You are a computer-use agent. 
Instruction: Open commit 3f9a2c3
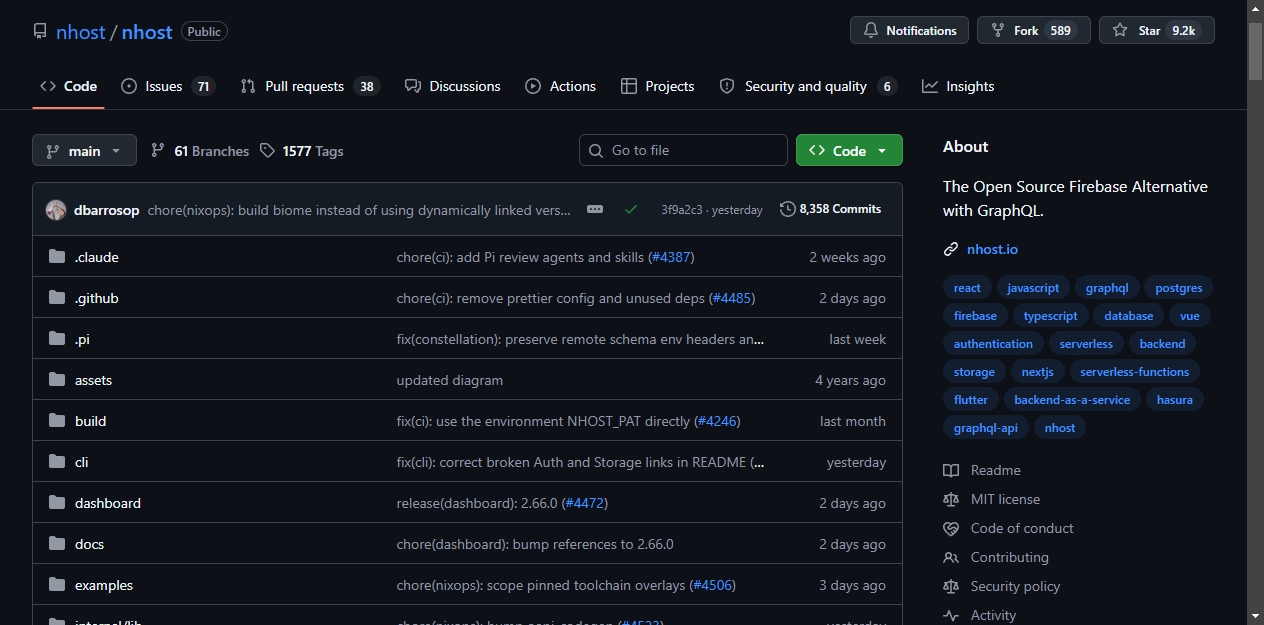tap(681, 210)
